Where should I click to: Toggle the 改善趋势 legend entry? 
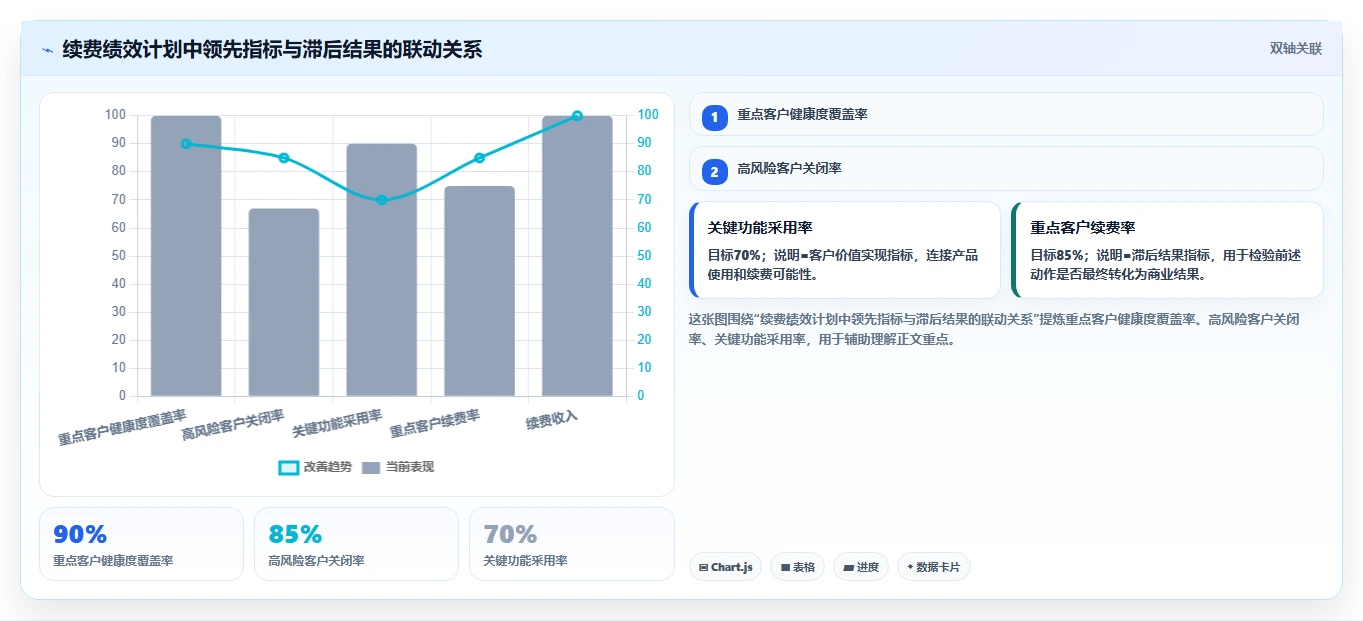pyautogui.click(x=315, y=467)
